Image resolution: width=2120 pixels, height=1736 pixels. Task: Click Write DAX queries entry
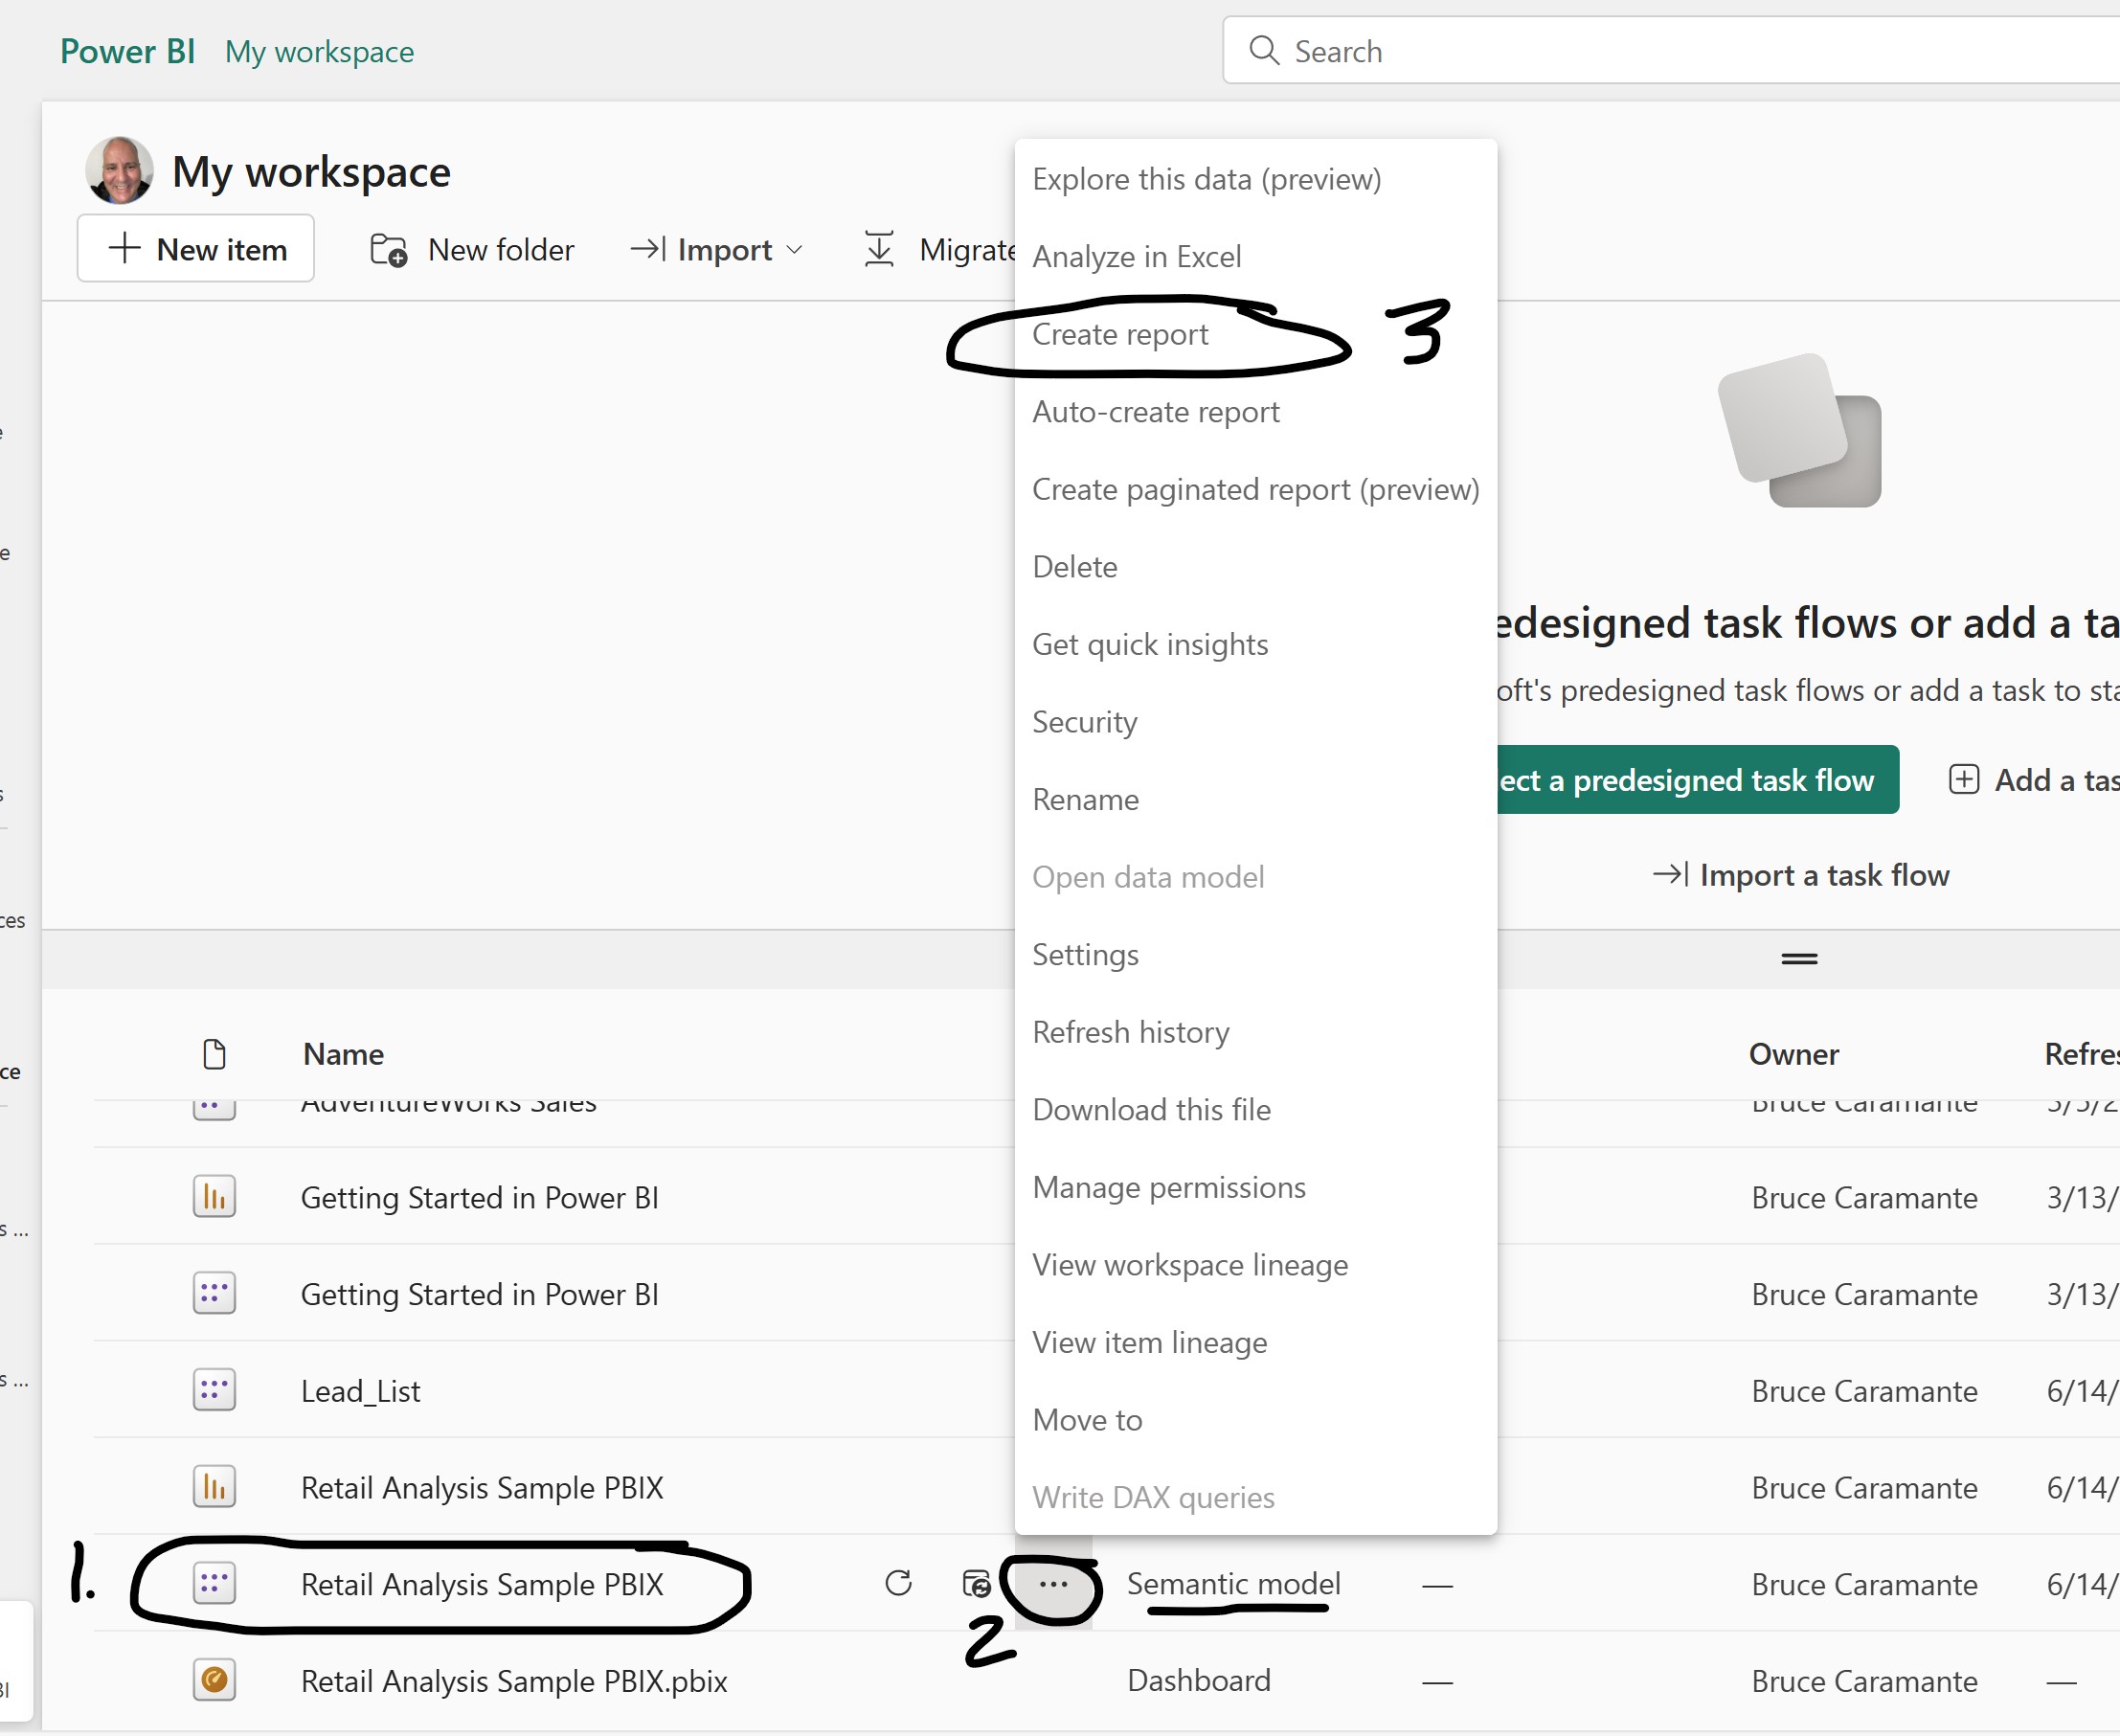tap(1154, 1498)
